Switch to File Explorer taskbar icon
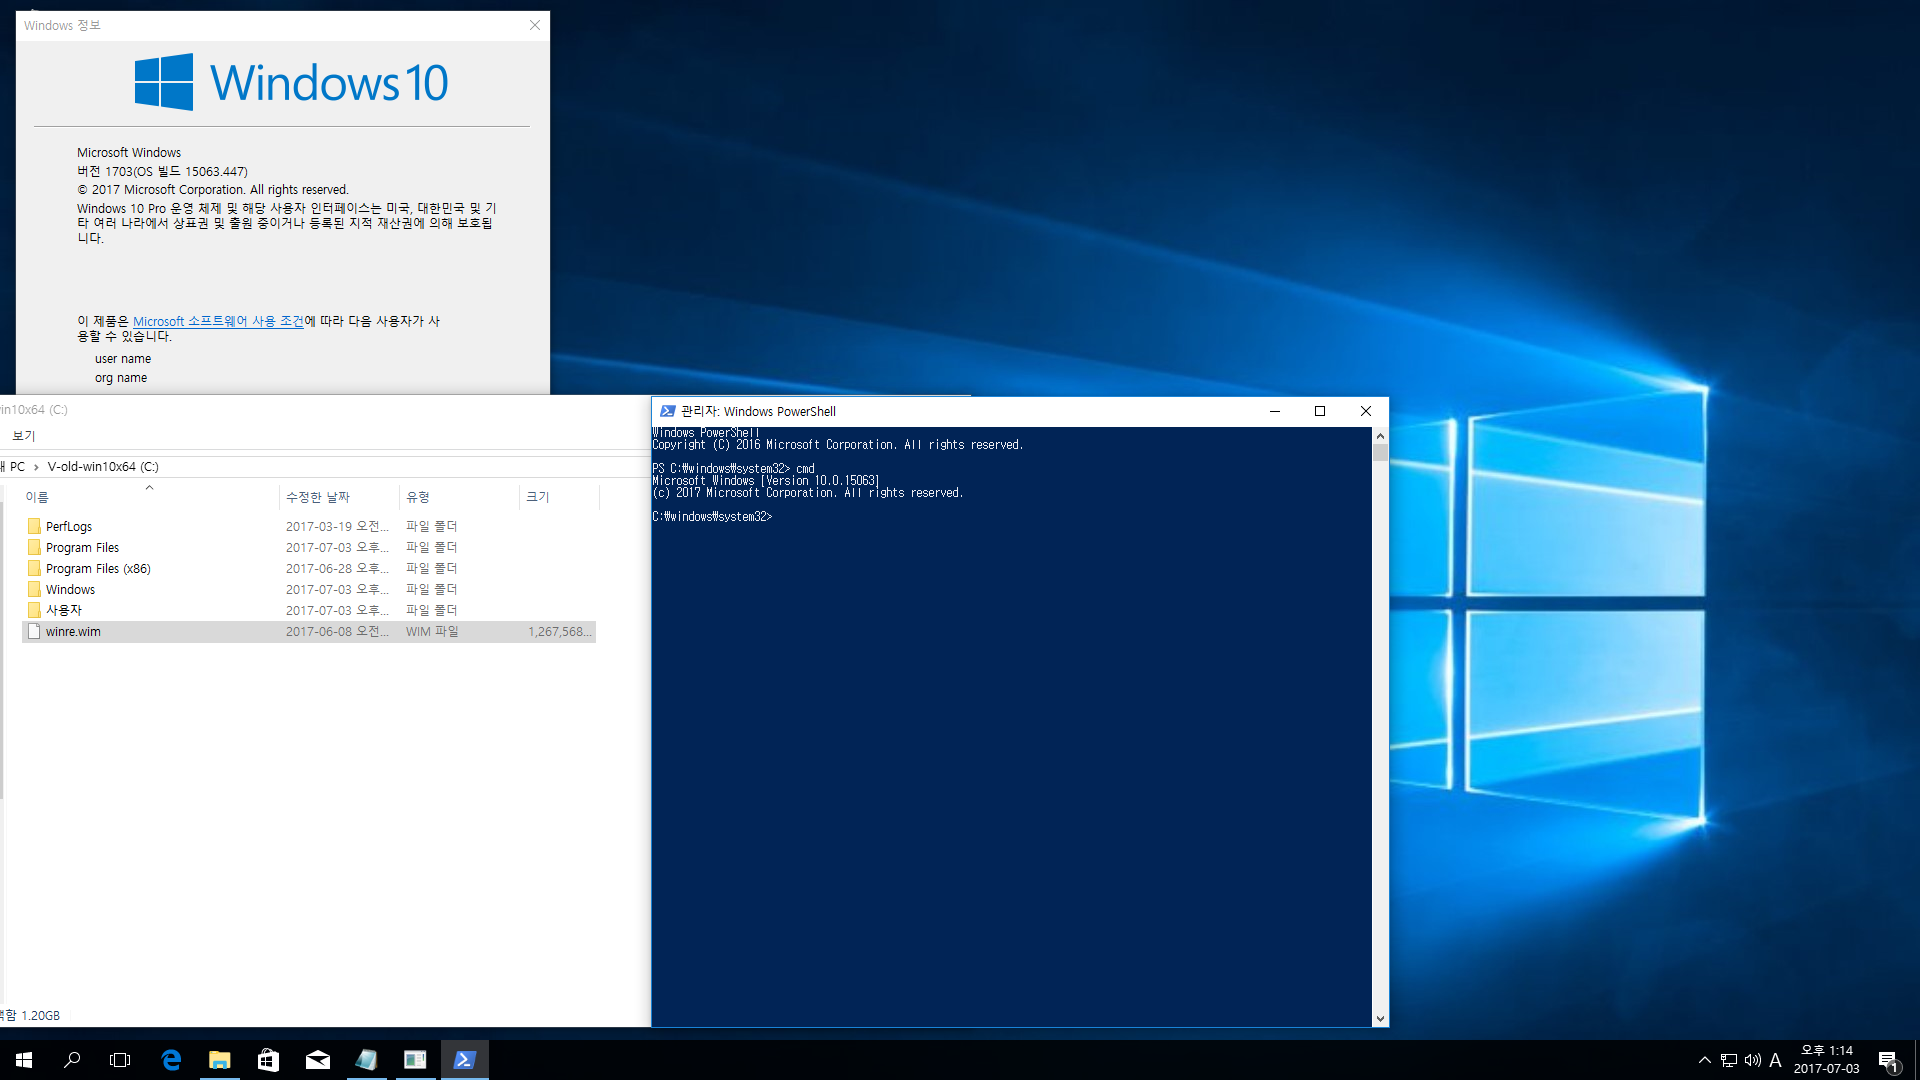 point(220,1060)
